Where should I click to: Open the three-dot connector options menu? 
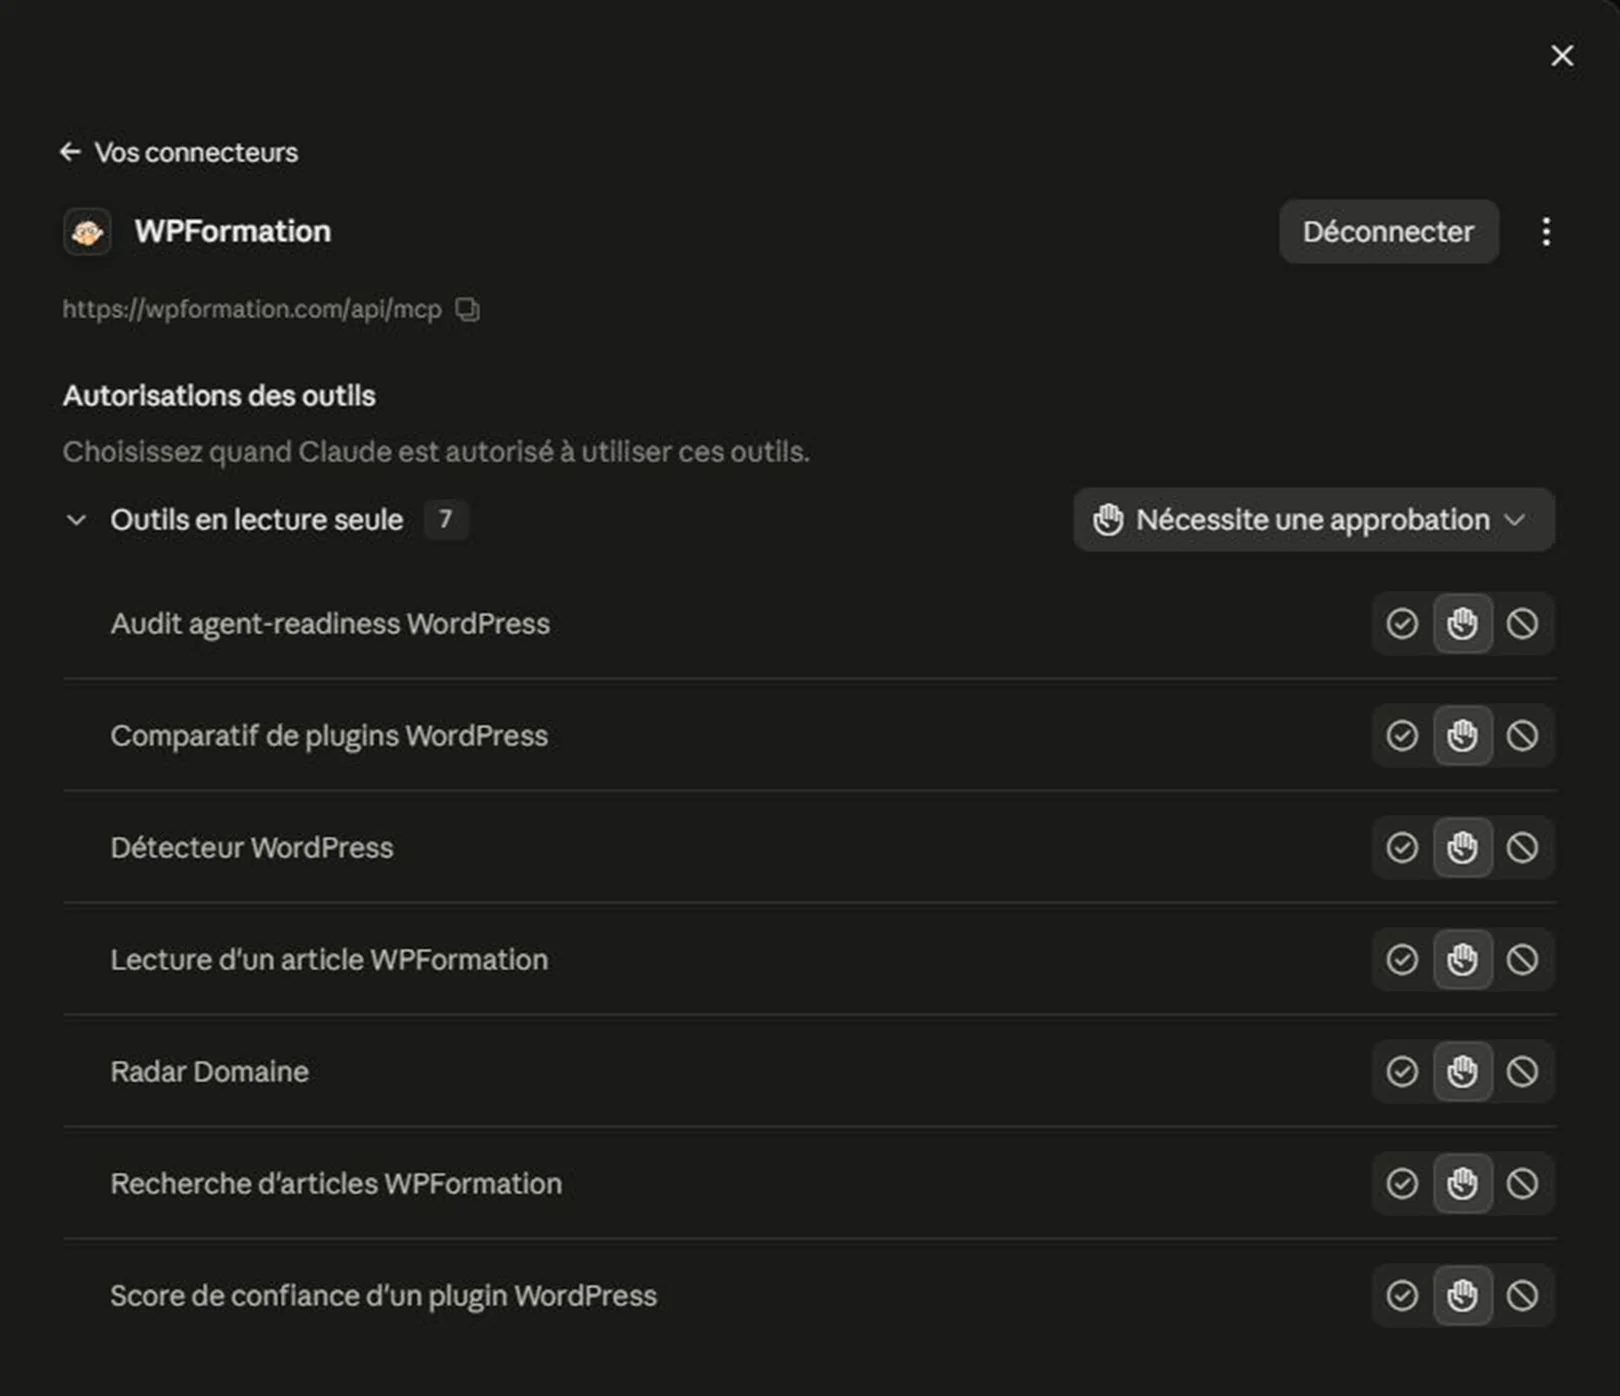tap(1546, 232)
